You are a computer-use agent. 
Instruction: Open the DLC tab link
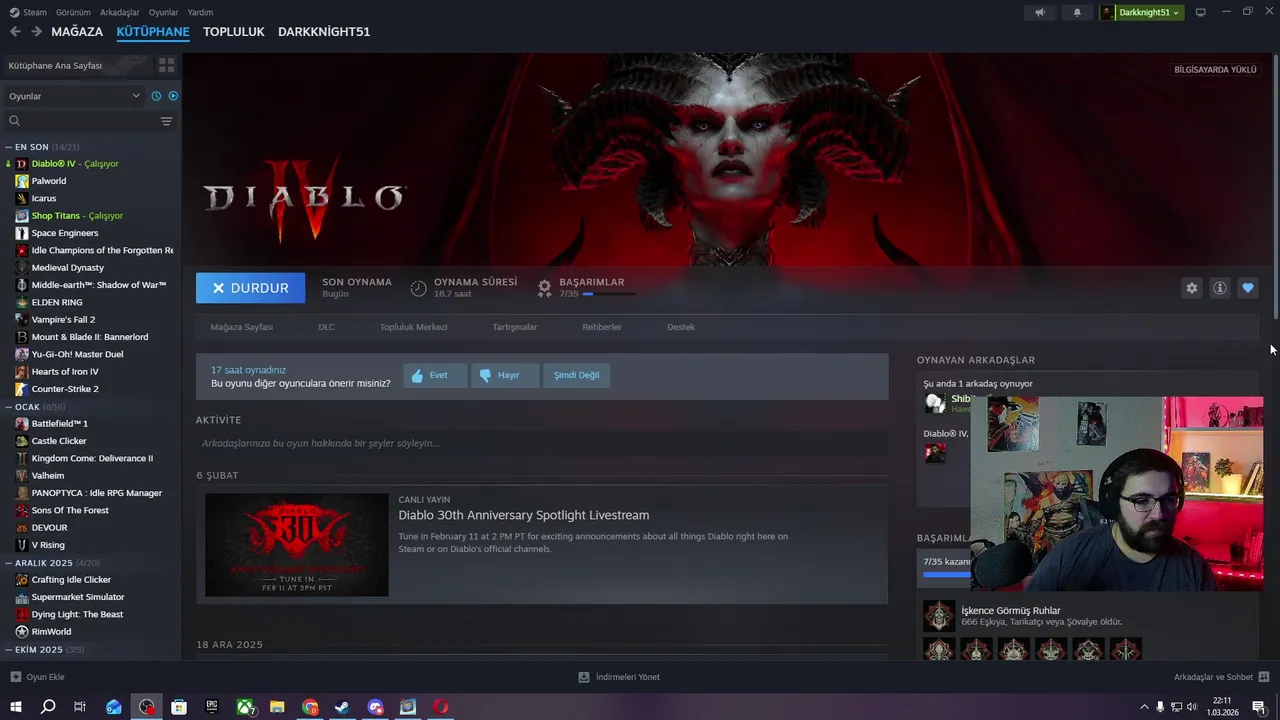pyautogui.click(x=326, y=327)
